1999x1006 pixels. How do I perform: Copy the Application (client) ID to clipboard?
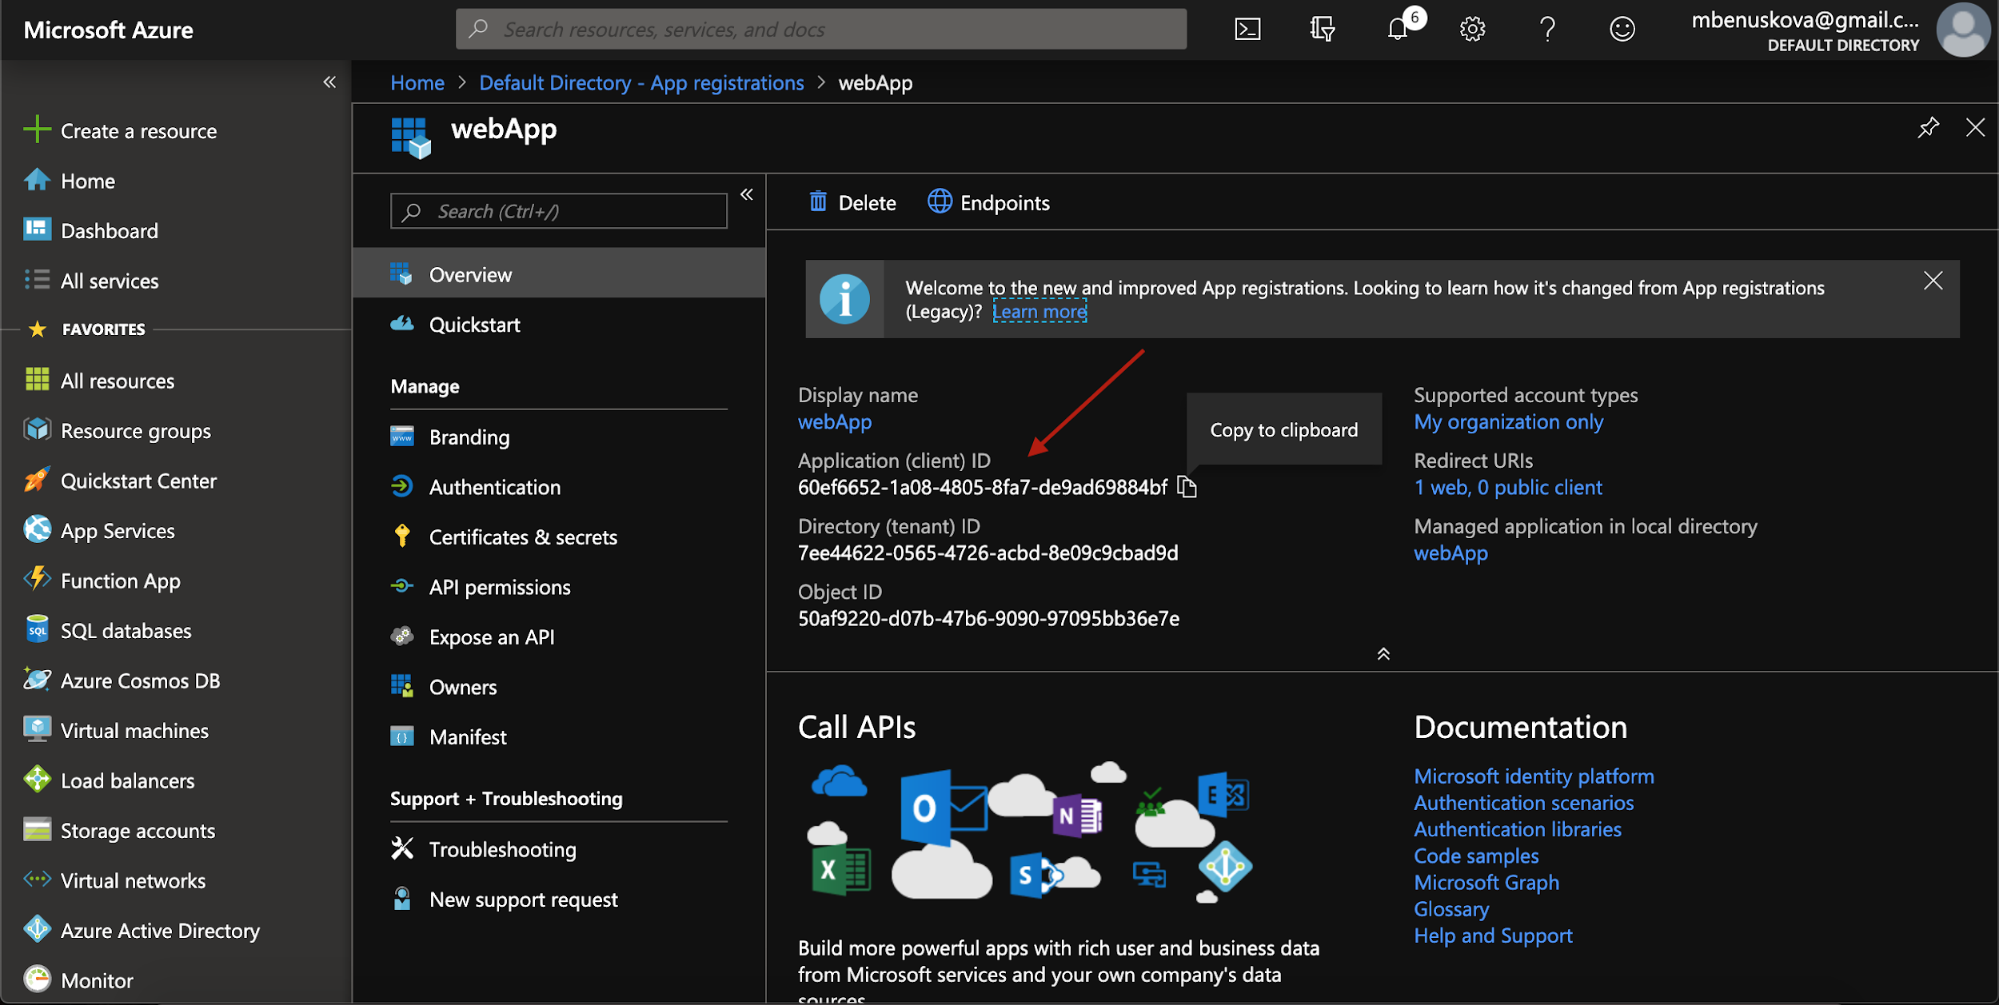[1188, 487]
